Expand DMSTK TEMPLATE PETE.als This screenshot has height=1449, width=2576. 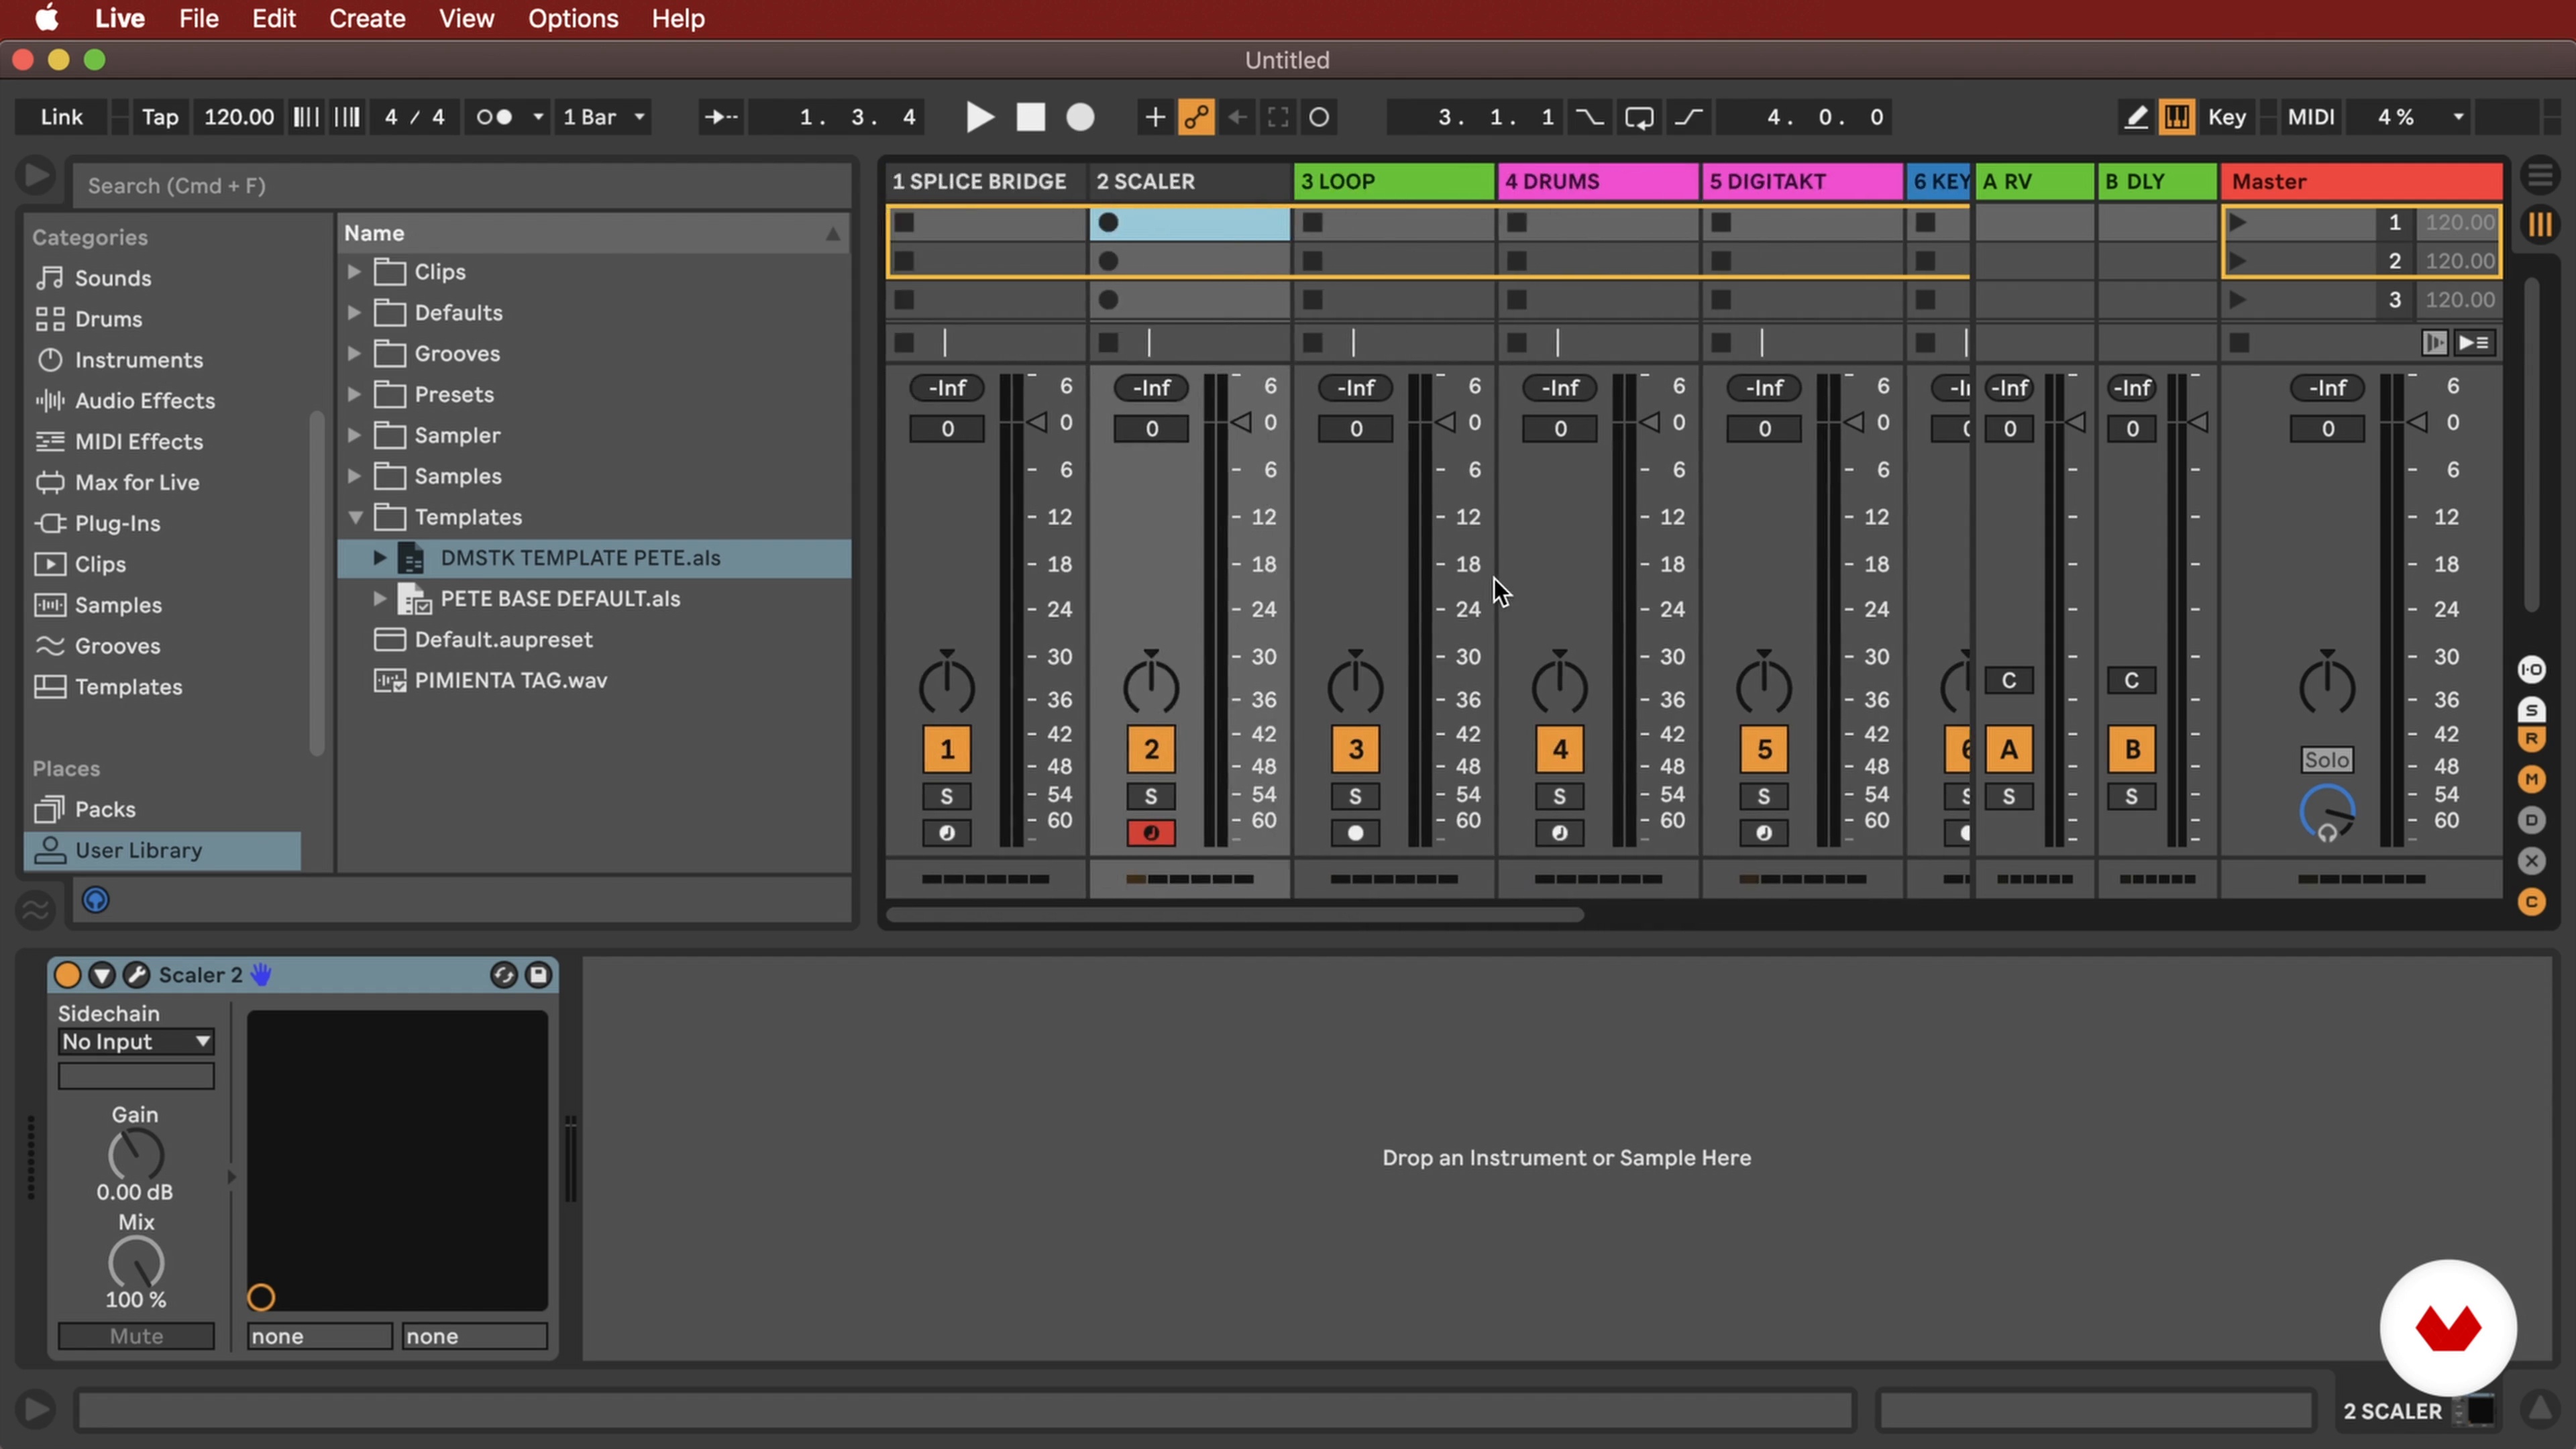380,558
